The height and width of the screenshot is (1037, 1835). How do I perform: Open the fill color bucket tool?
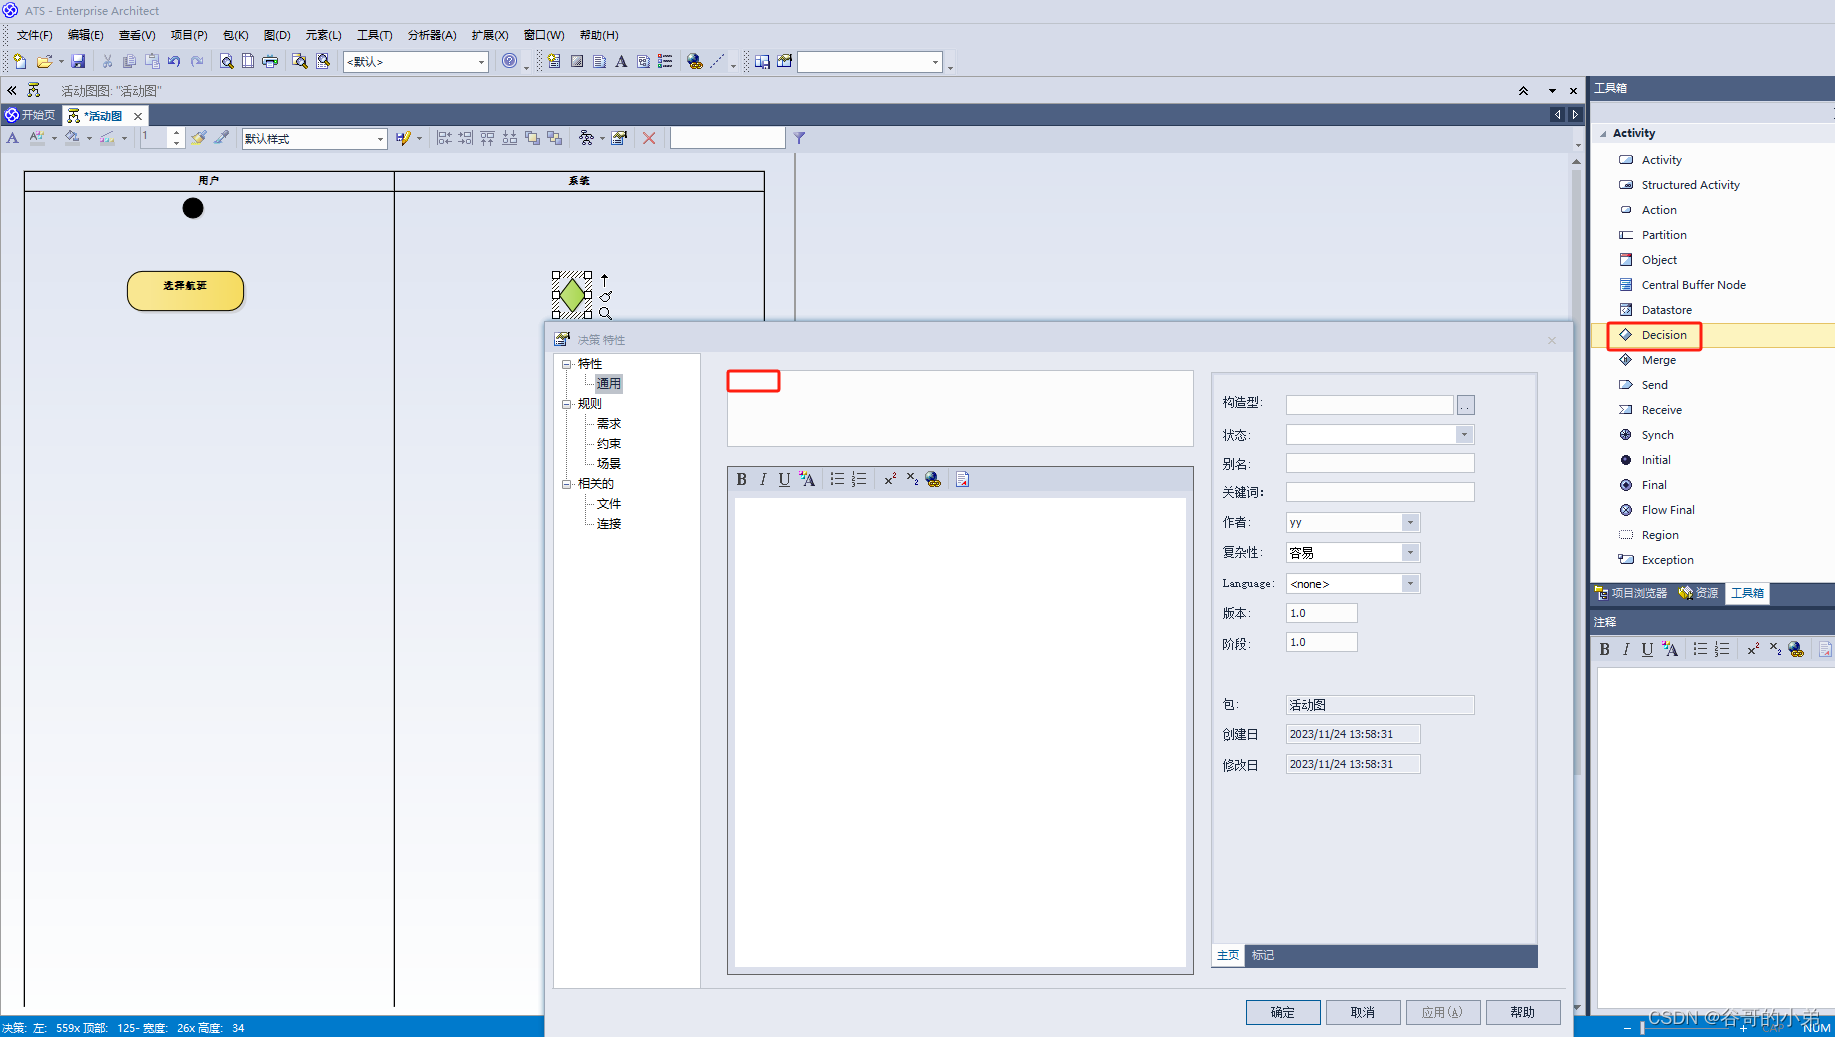(x=72, y=138)
